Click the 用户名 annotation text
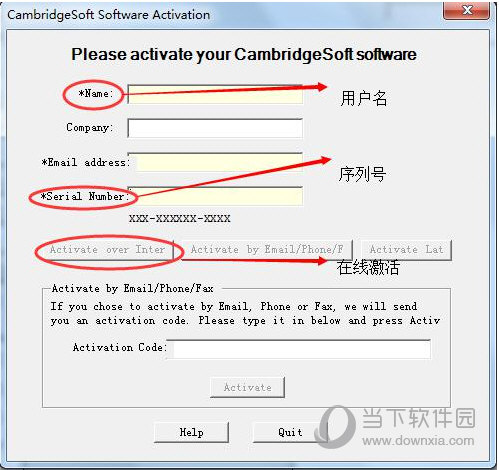Viewport: 499px width, 470px height. click(x=364, y=99)
